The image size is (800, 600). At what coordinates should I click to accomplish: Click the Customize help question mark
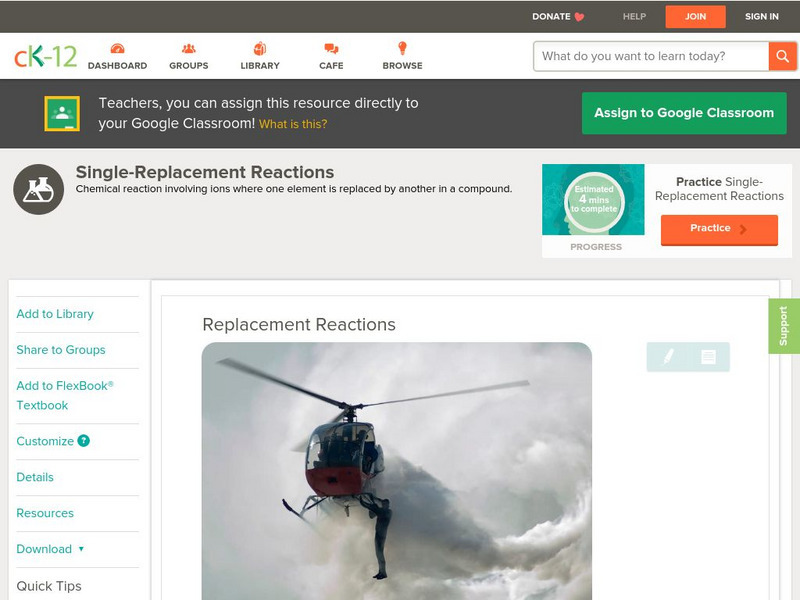tap(84, 441)
